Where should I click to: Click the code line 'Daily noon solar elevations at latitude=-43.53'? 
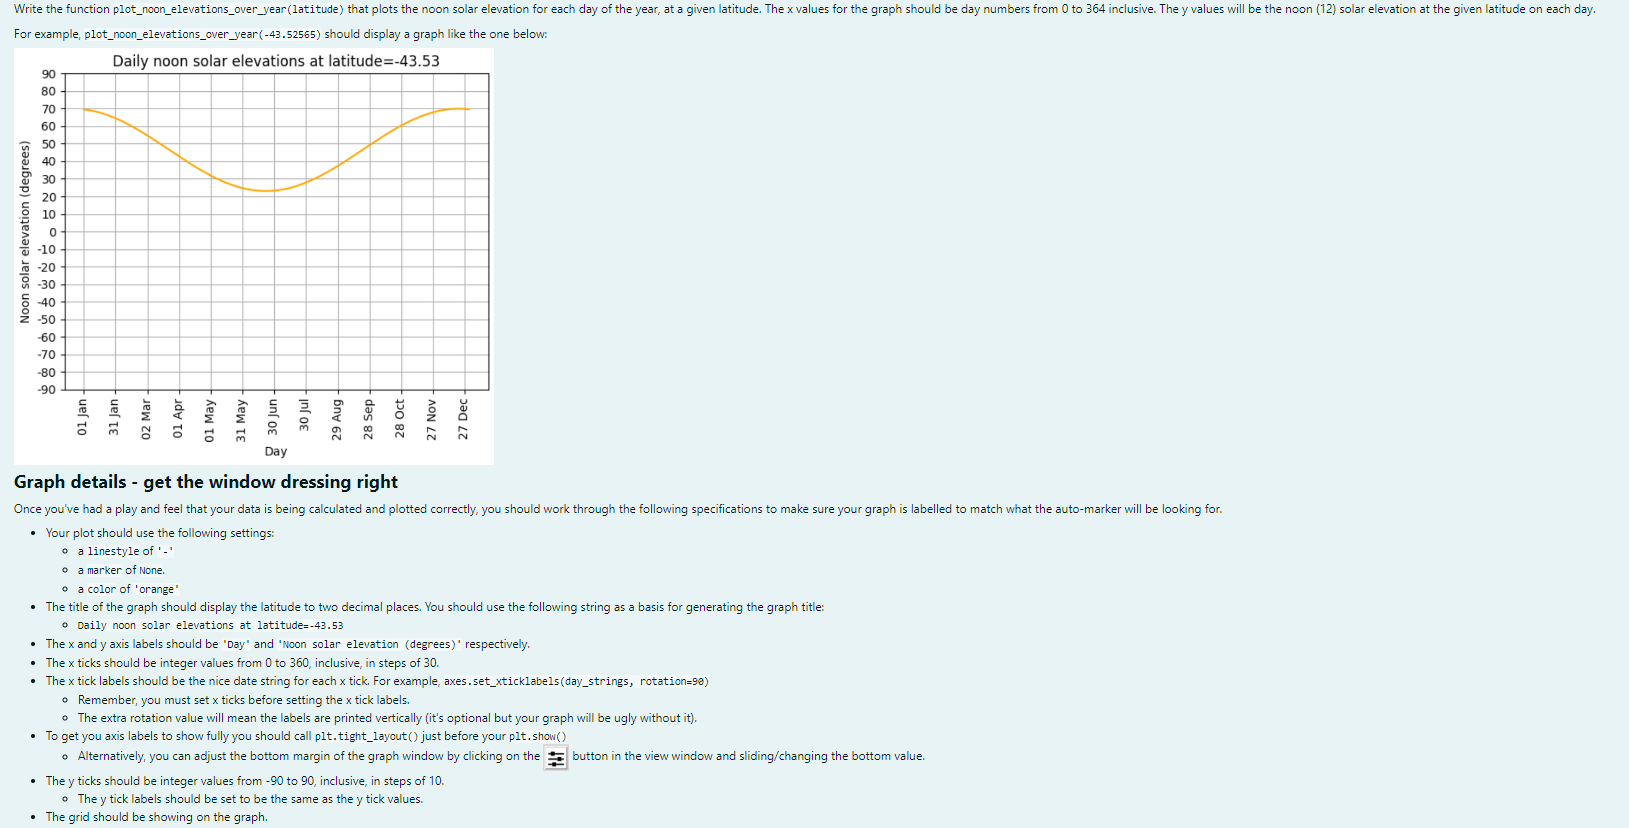[x=210, y=625]
